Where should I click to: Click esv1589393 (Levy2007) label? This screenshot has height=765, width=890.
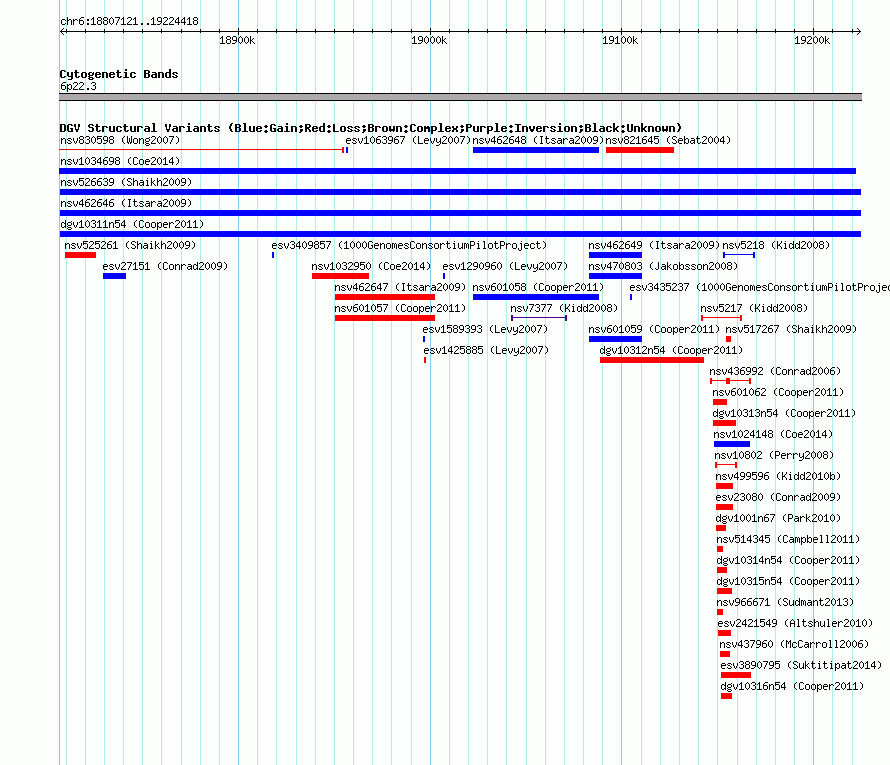(485, 329)
